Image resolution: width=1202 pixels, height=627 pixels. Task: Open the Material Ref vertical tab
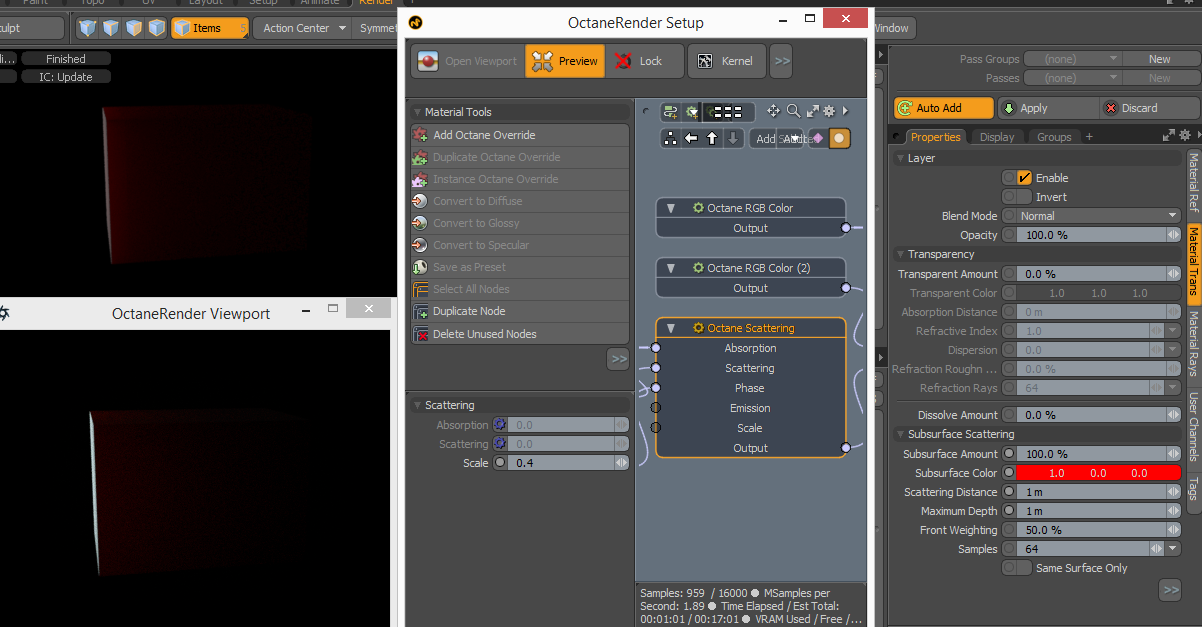[1193, 184]
